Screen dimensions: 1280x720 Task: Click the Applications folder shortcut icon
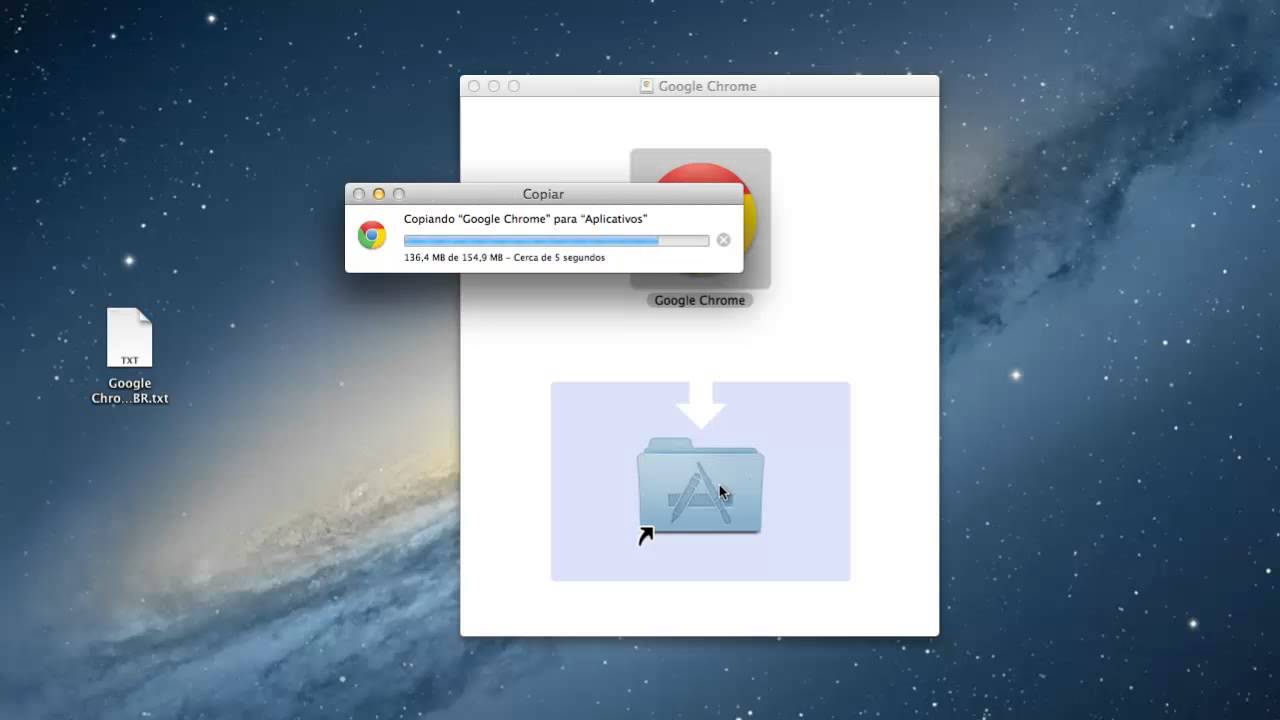pos(700,486)
